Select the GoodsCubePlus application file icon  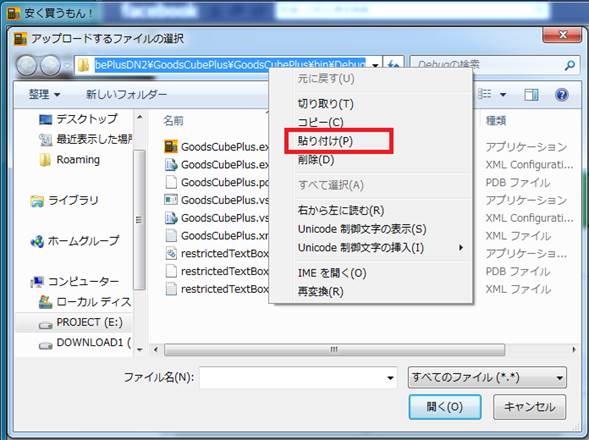(x=171, y=146)
